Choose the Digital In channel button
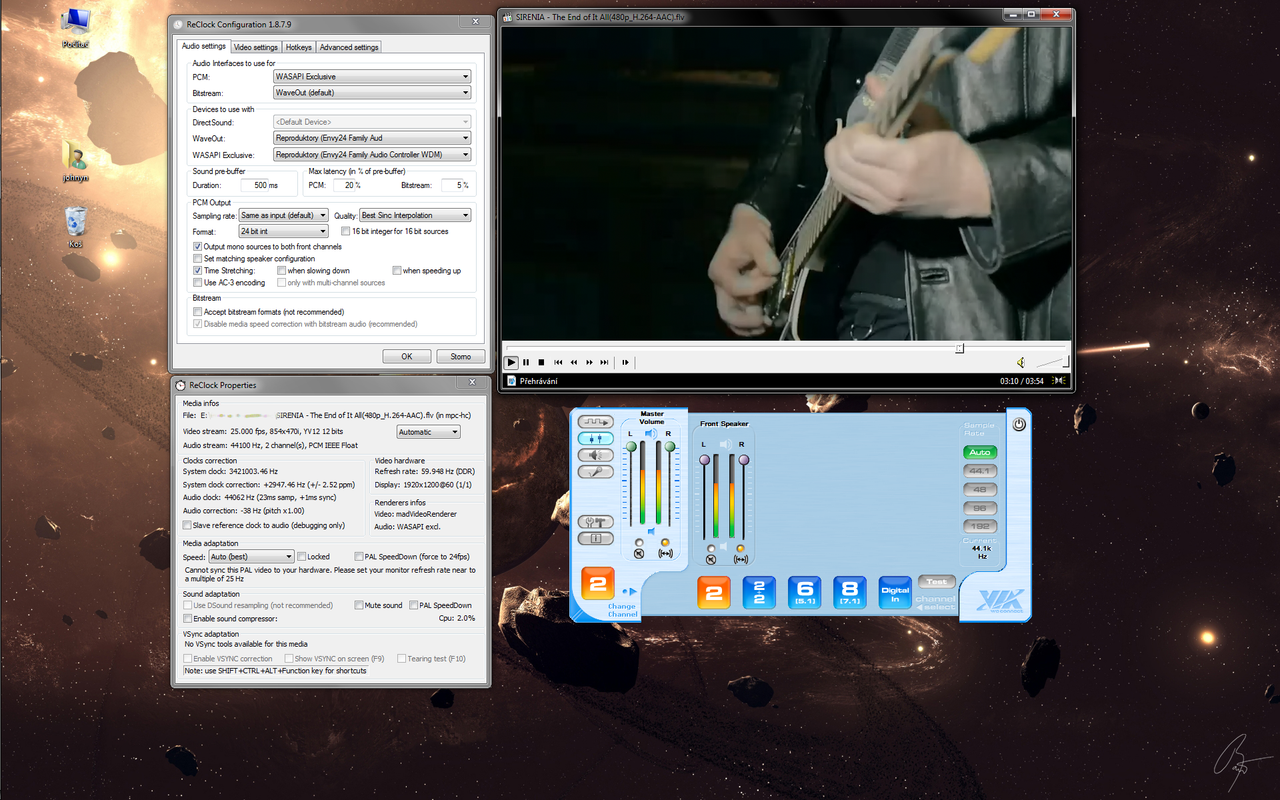 [895, 592]
